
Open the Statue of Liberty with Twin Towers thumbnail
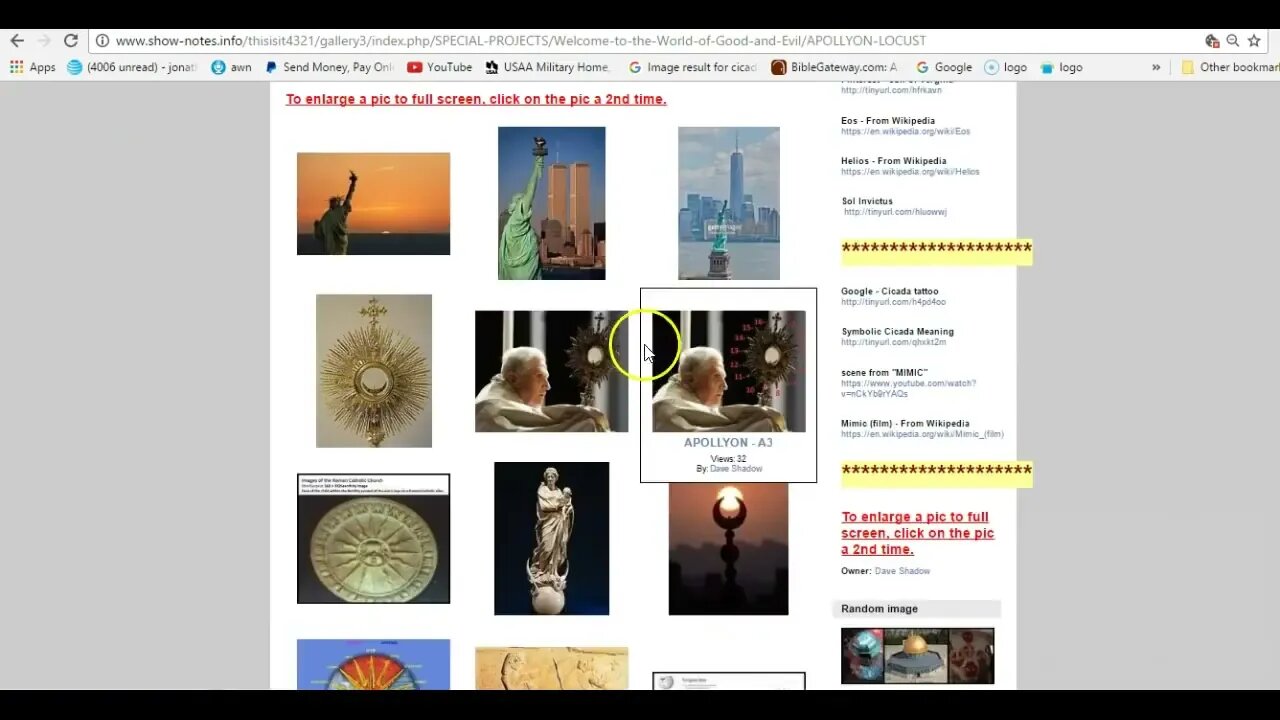(x=551, y=203)
